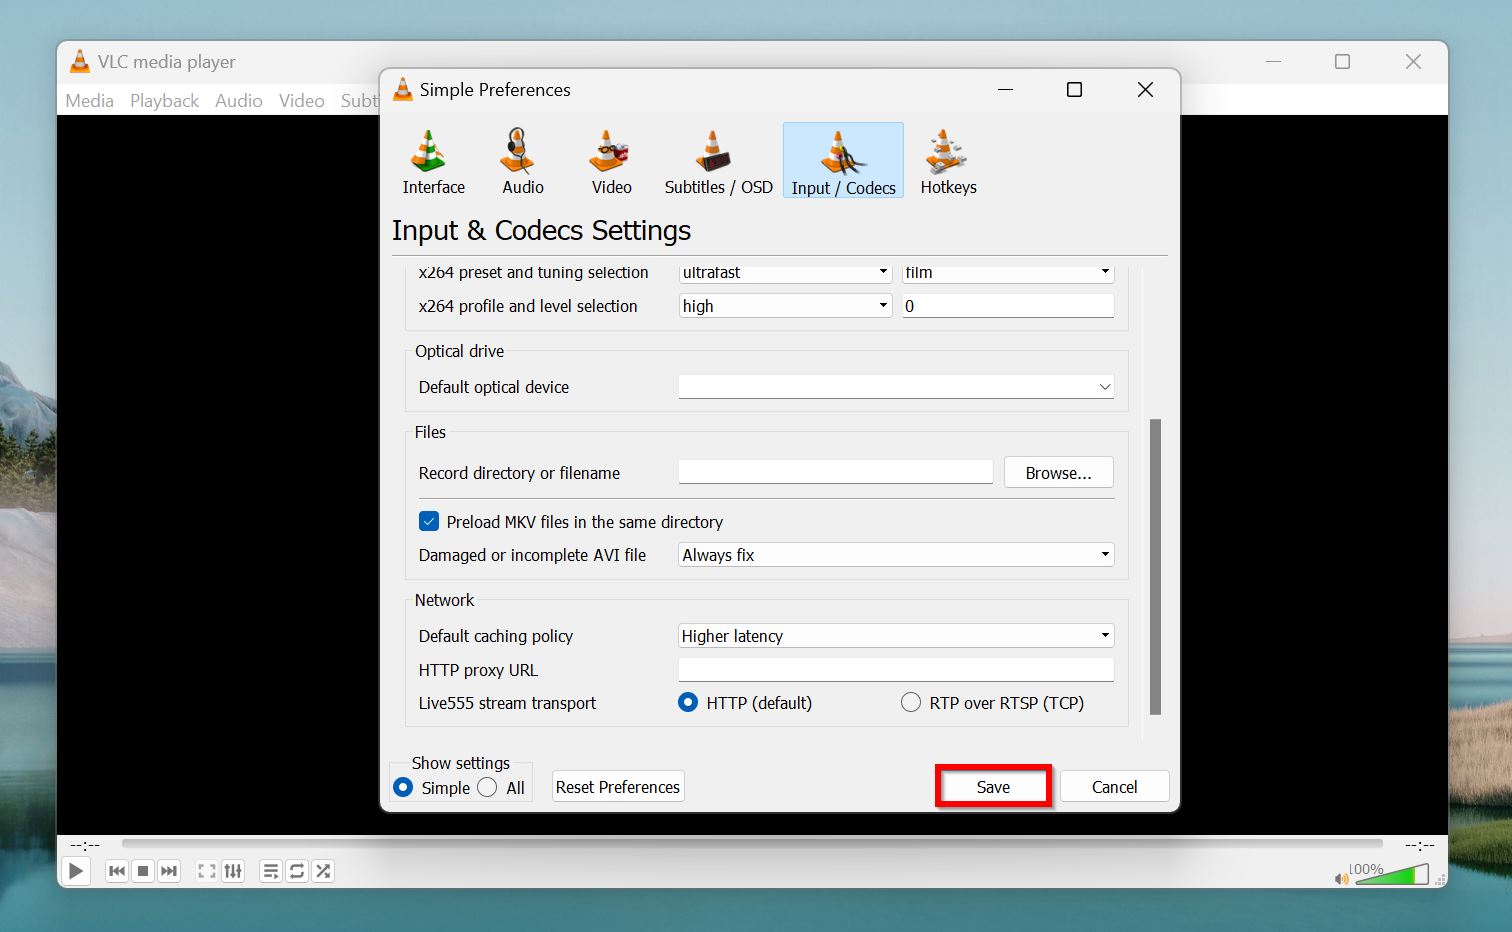The width and height of the screenshot is (1512, 932).
Task: Open the Audio preferences category
Action: tap(522, 161)
